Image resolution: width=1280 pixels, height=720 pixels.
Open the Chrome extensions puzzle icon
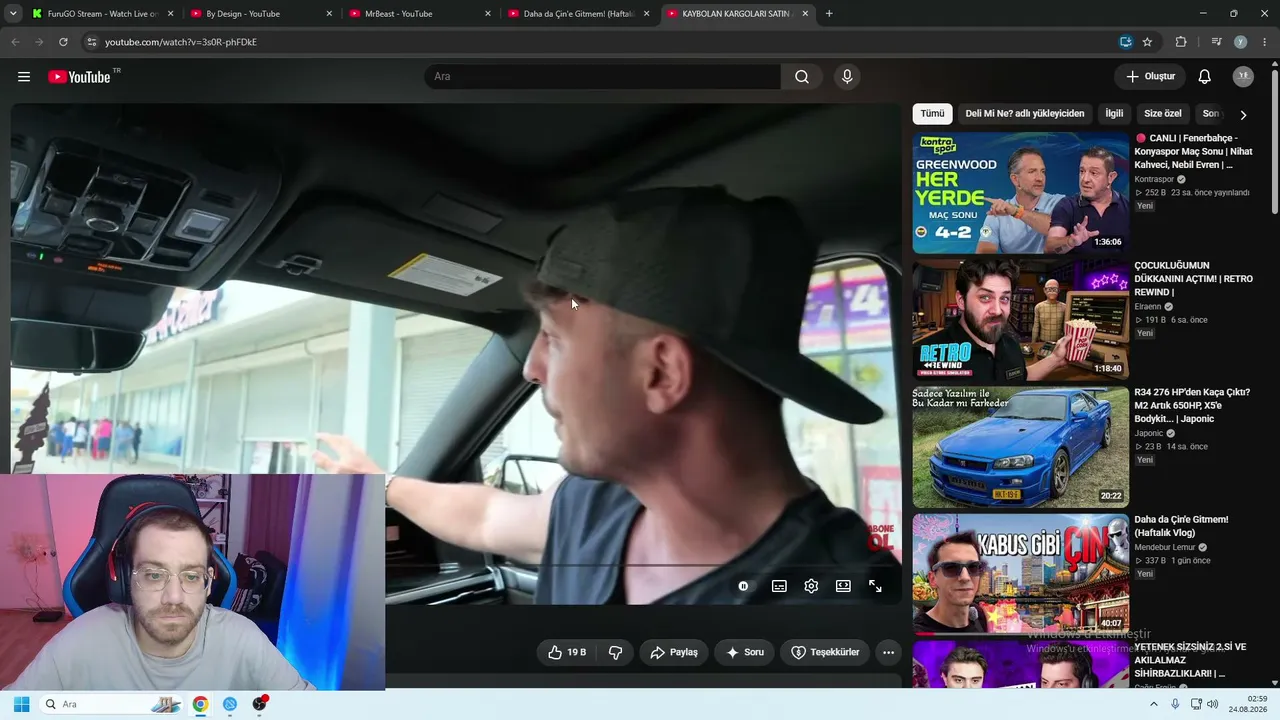pyautogui.click(x=1181, y=42)
